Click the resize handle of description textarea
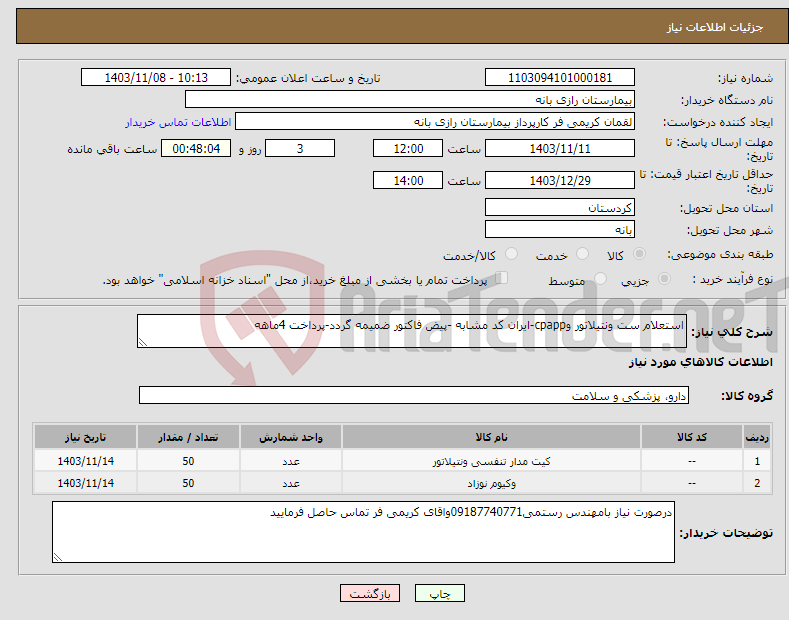This screenshot has width=789, height=620. click(x=143, y=342)
